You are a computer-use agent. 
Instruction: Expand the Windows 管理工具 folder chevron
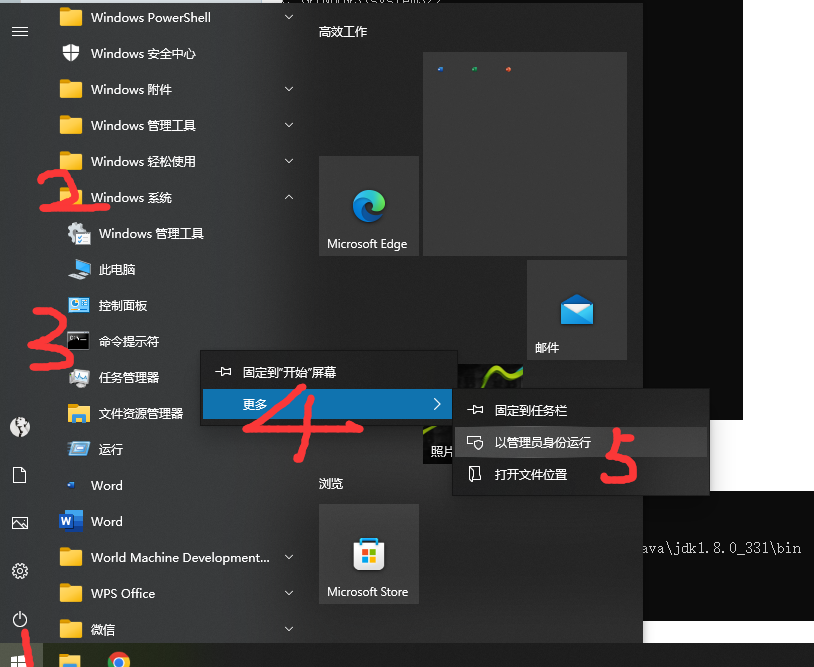(x=289, y=125)
